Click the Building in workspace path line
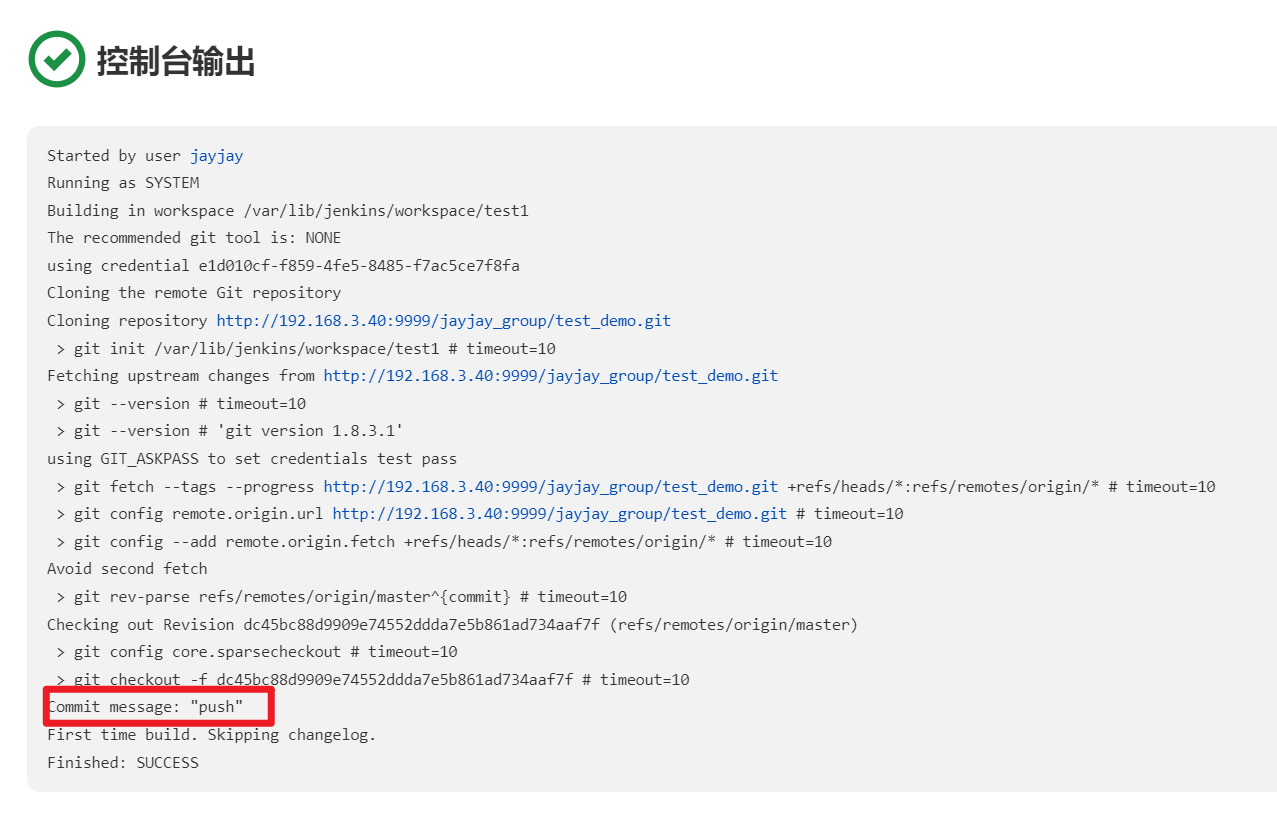The height and width of the screenshot is (813, 1277). 287,211
